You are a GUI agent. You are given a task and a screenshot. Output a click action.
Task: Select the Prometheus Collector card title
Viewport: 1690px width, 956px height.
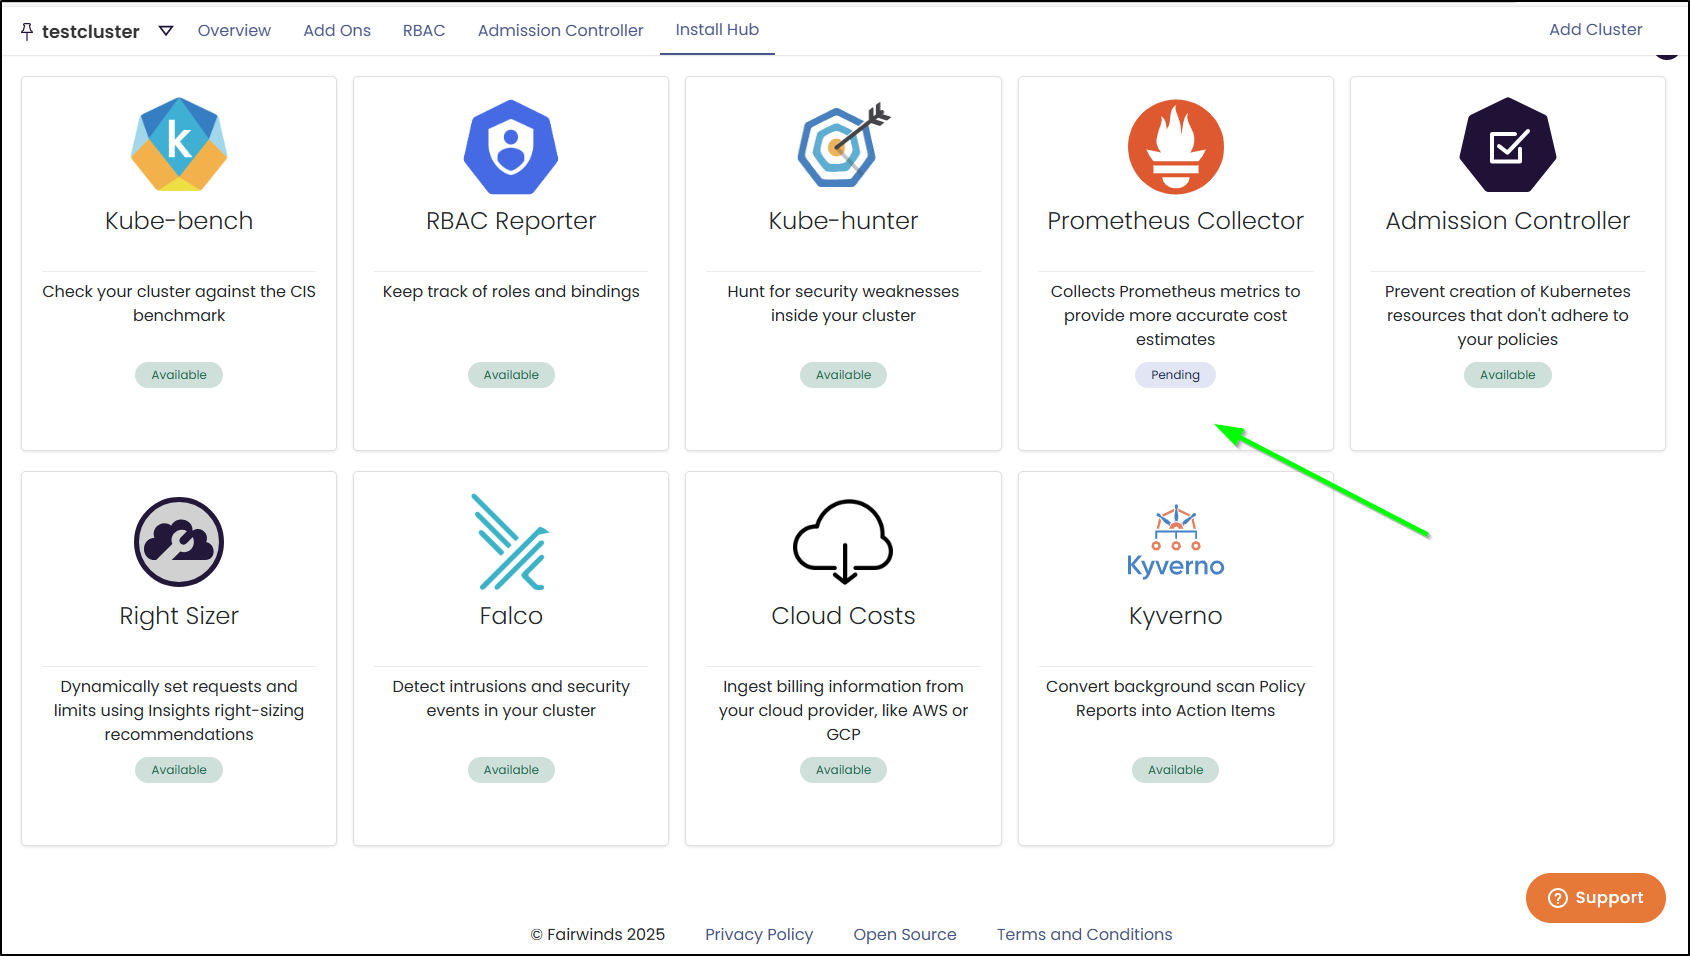[x=1175, y=221]
